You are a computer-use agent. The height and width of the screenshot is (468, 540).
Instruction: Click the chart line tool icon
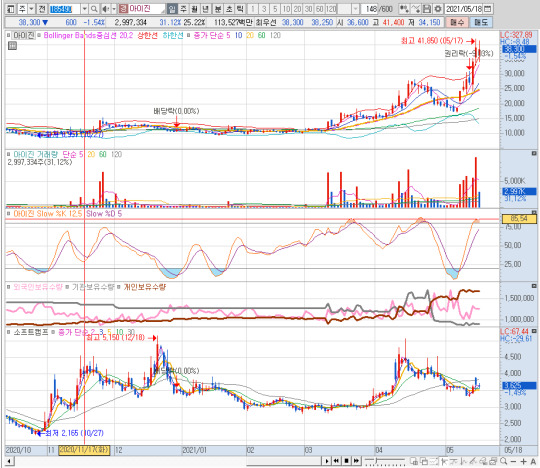pos(416,9)
